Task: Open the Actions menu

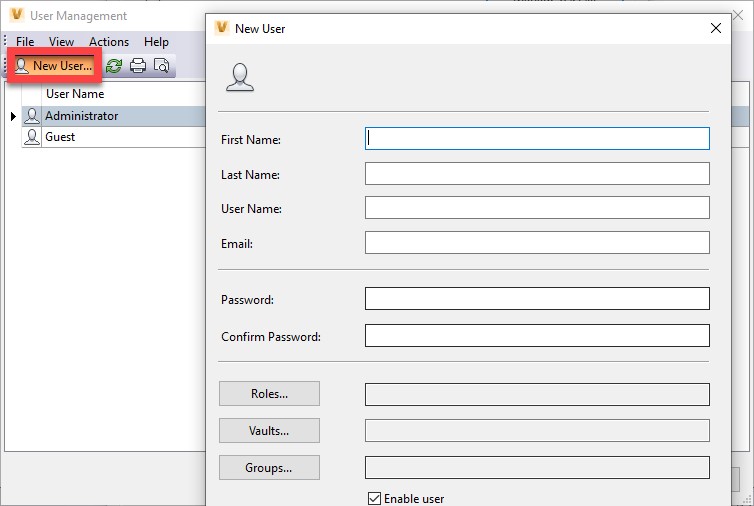Action: (109, 42)
